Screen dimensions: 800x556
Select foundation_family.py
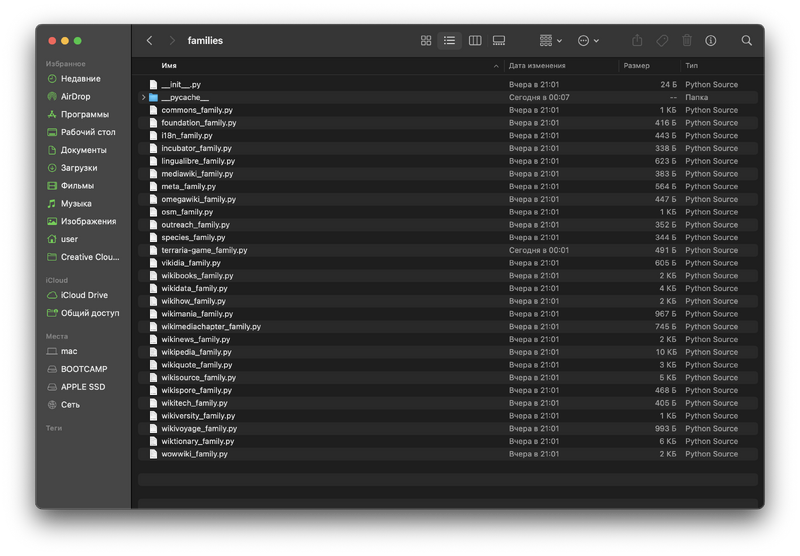448,123
